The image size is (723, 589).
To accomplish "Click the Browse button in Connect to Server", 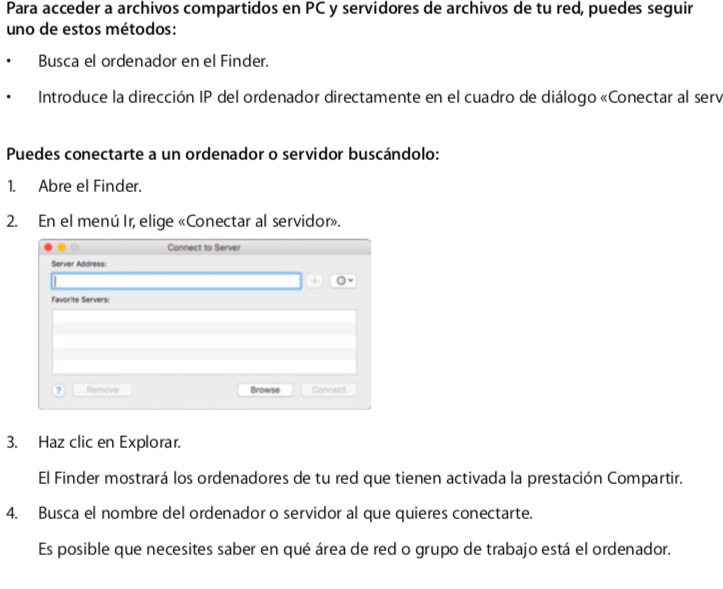I will coord(265,390).
